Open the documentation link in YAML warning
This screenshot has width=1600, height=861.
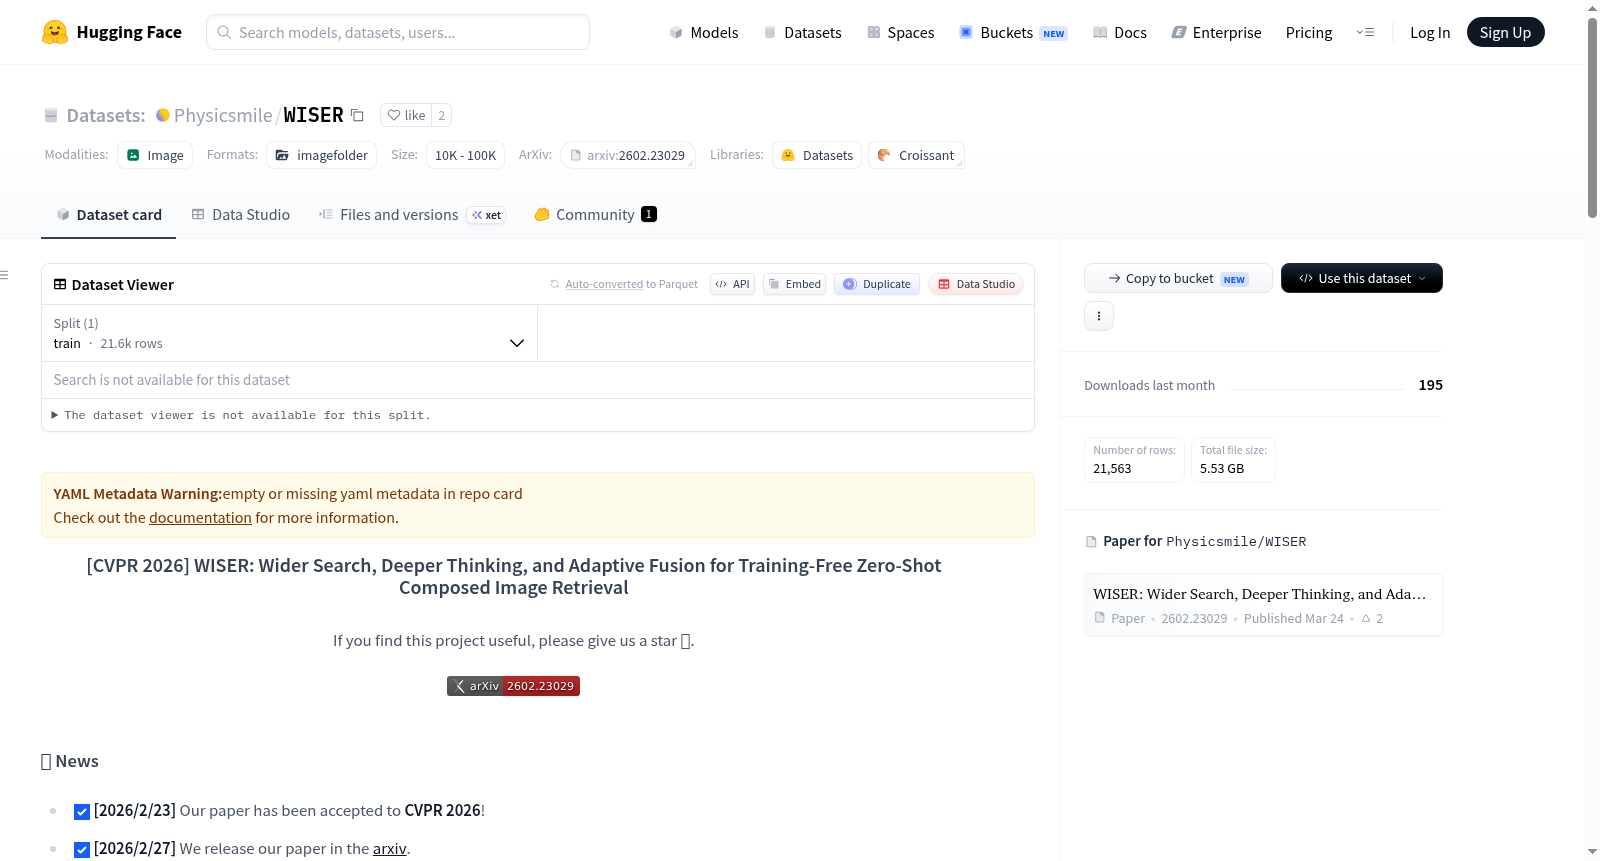(x=200, y=518)
